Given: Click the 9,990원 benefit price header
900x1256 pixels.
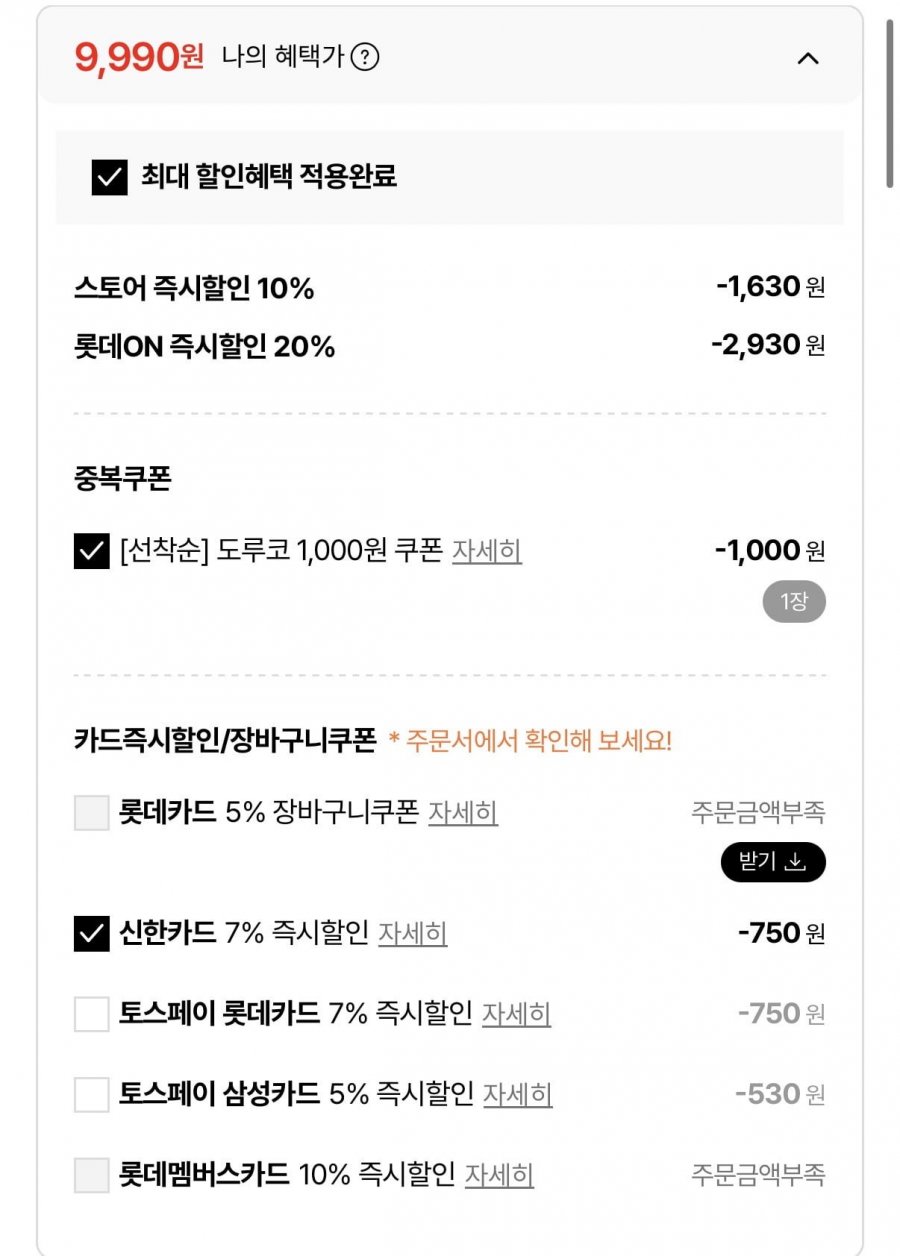Looking at the screenshot, I should pos(139,58).
